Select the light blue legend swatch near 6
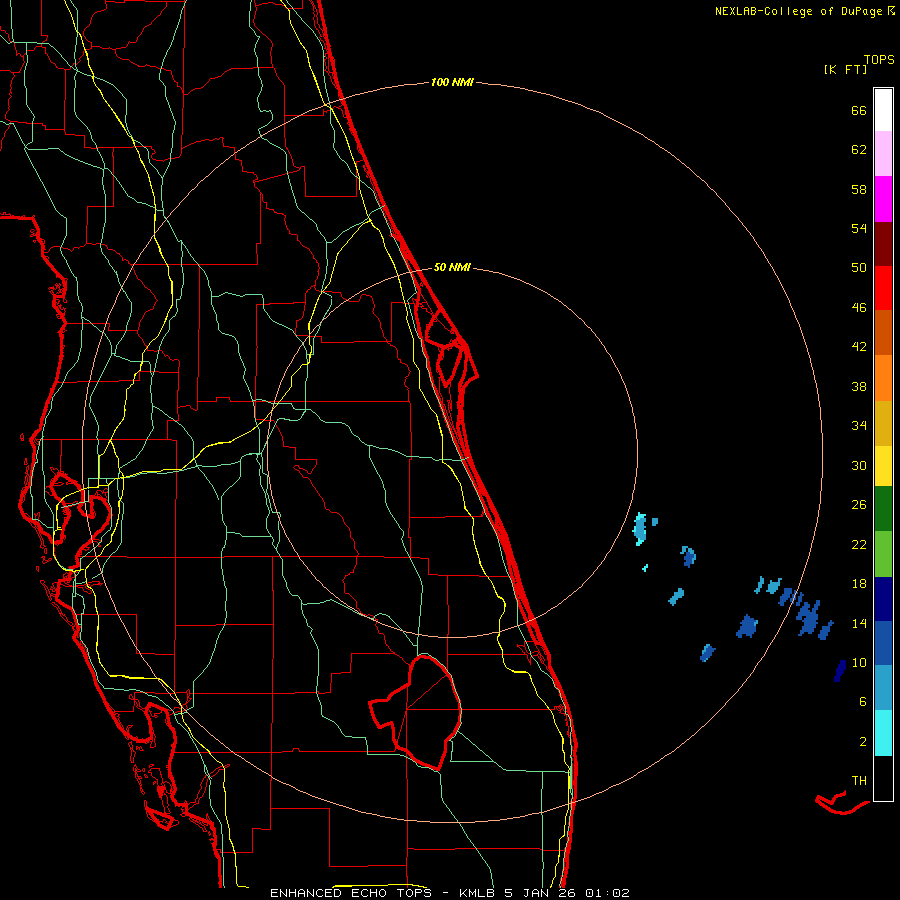 click(883, 688)
